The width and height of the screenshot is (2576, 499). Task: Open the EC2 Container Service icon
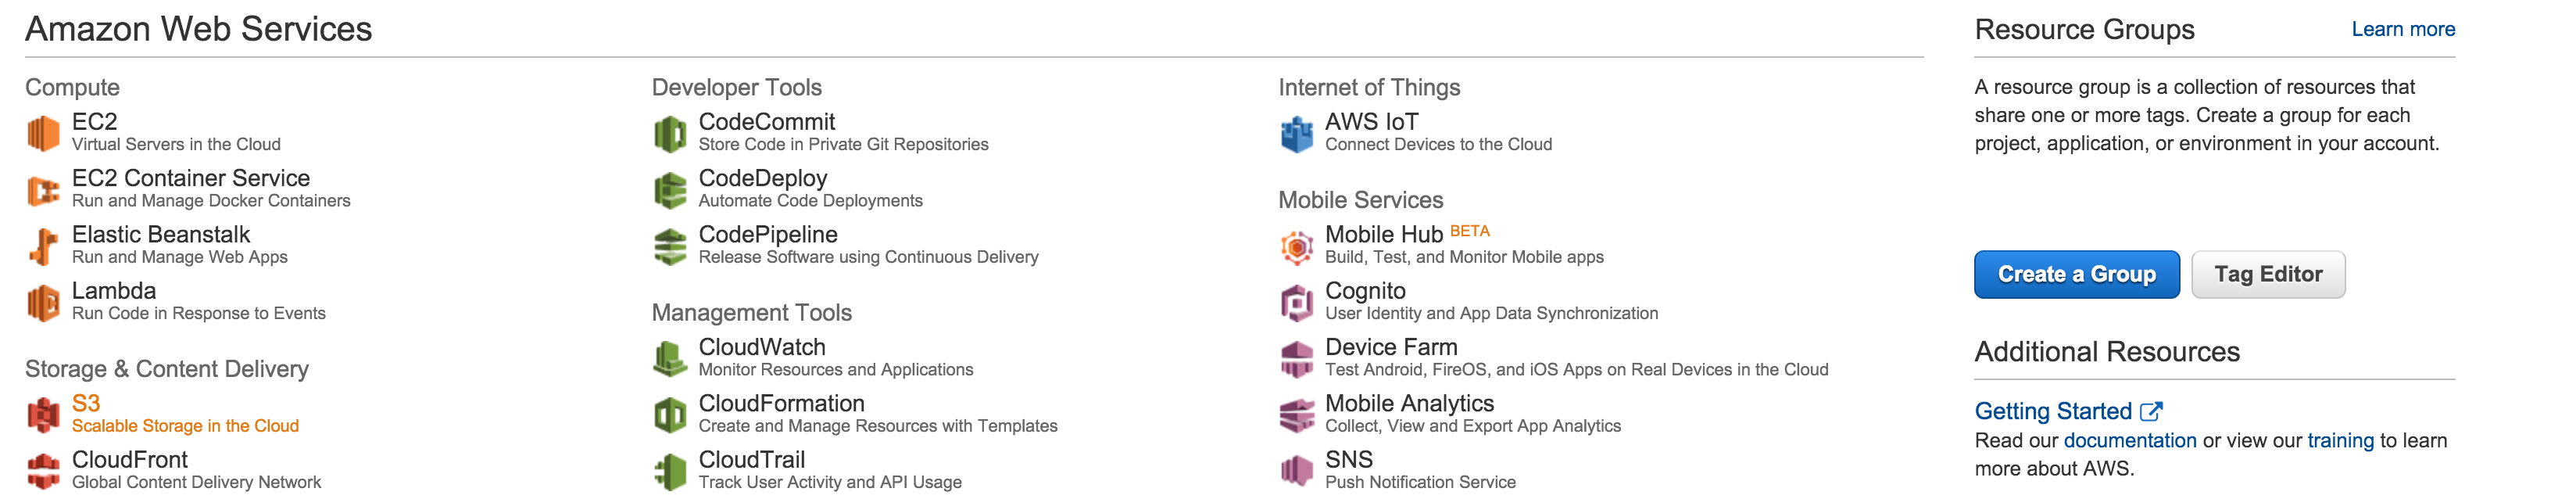tap(43, 189)
